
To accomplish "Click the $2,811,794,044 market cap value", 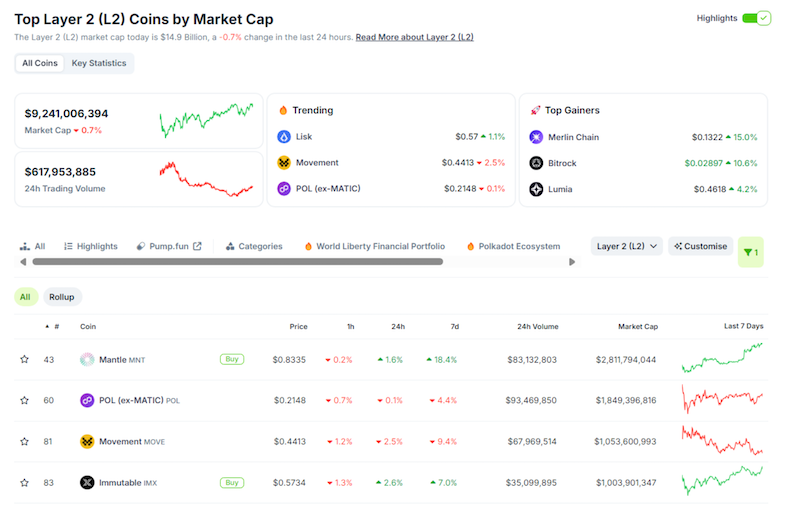I will (626, 360).
